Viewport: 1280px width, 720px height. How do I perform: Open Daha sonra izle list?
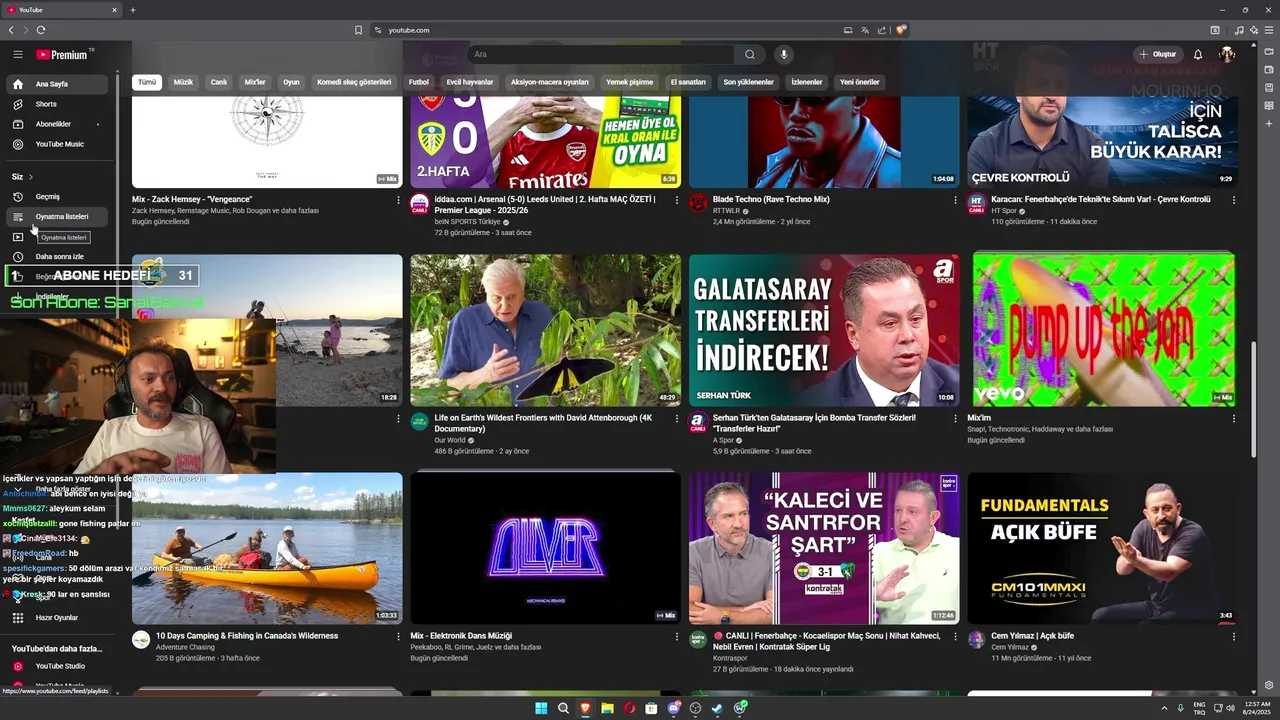click(x=56, y=257)
